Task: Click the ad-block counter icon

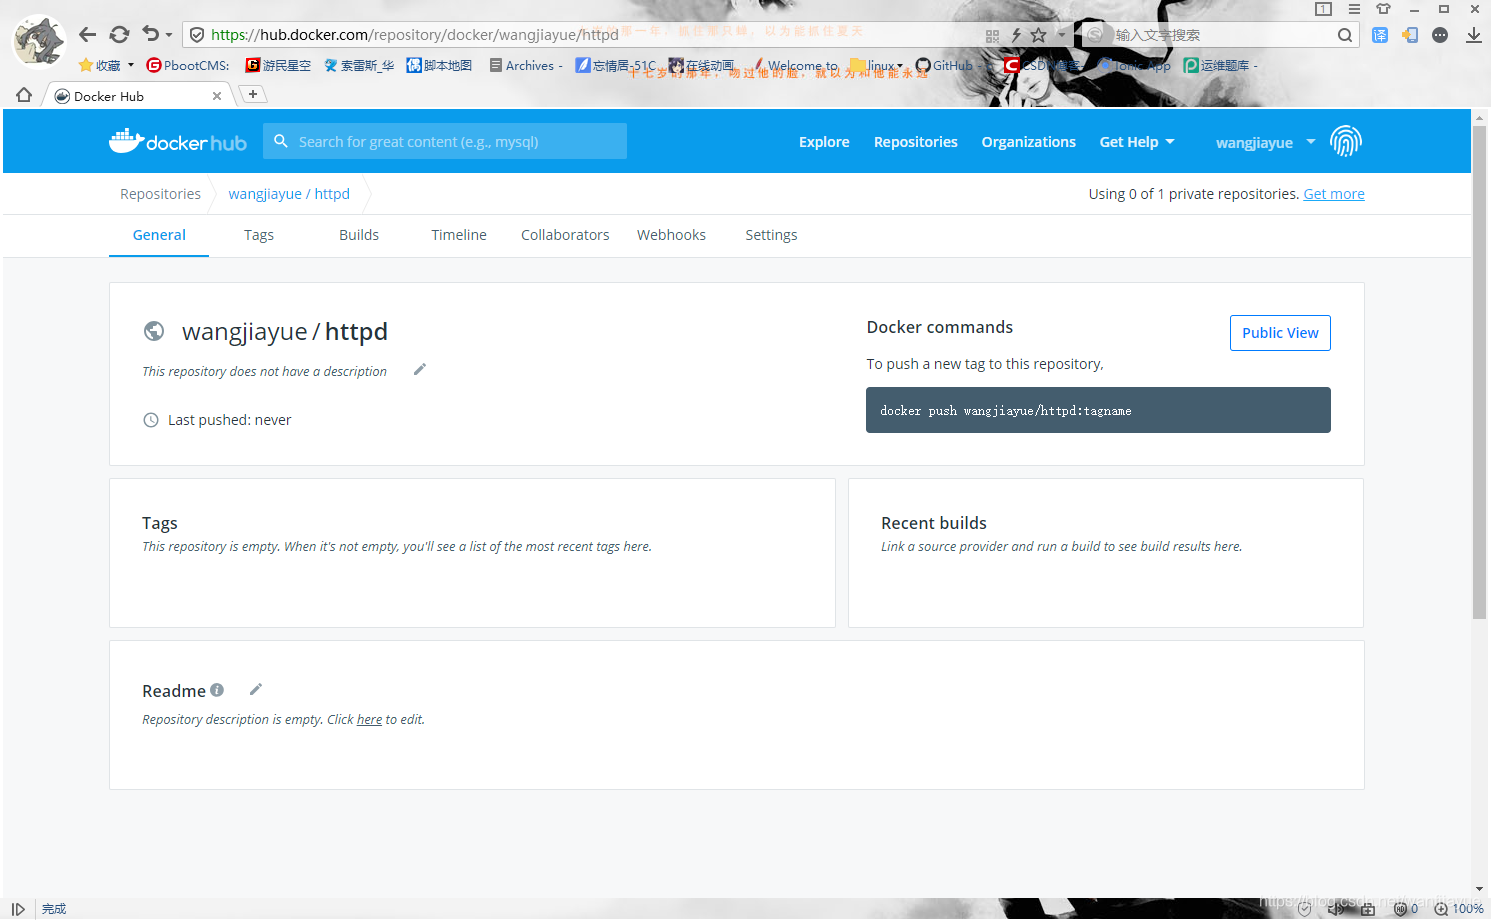Action: click(1406, 909)
